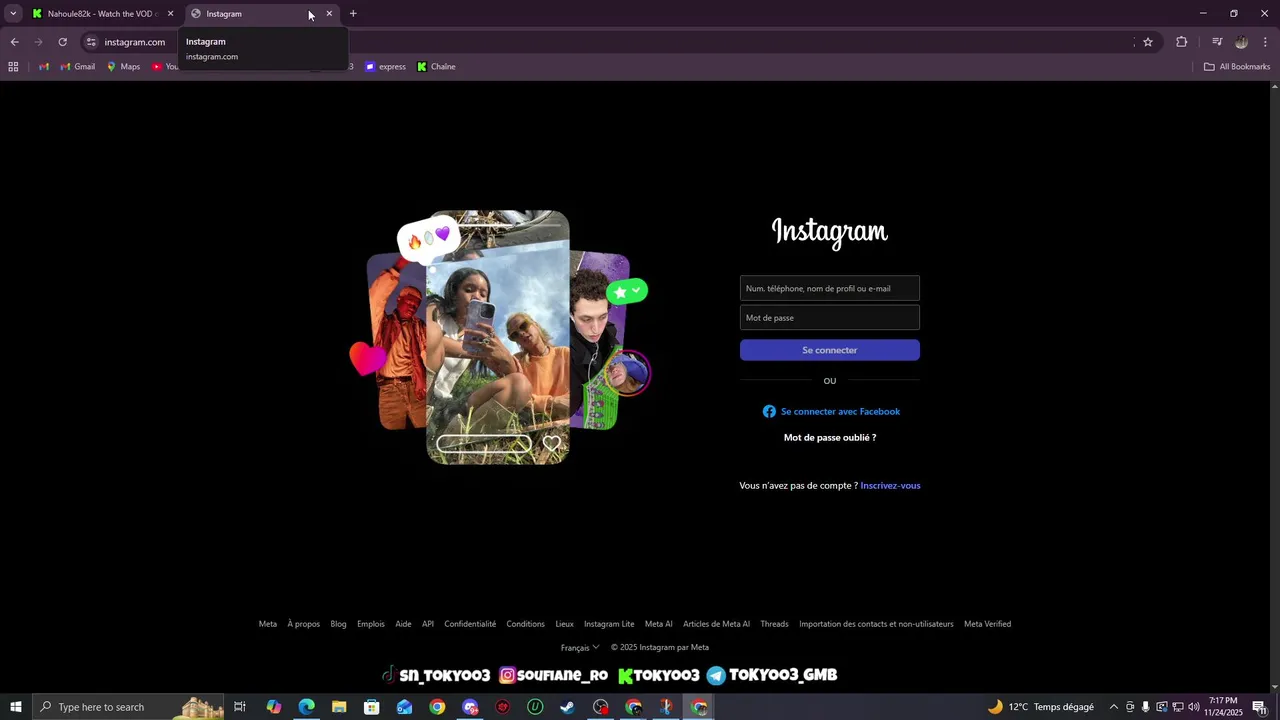Expand the tab search dropdown

click(13, 14)
